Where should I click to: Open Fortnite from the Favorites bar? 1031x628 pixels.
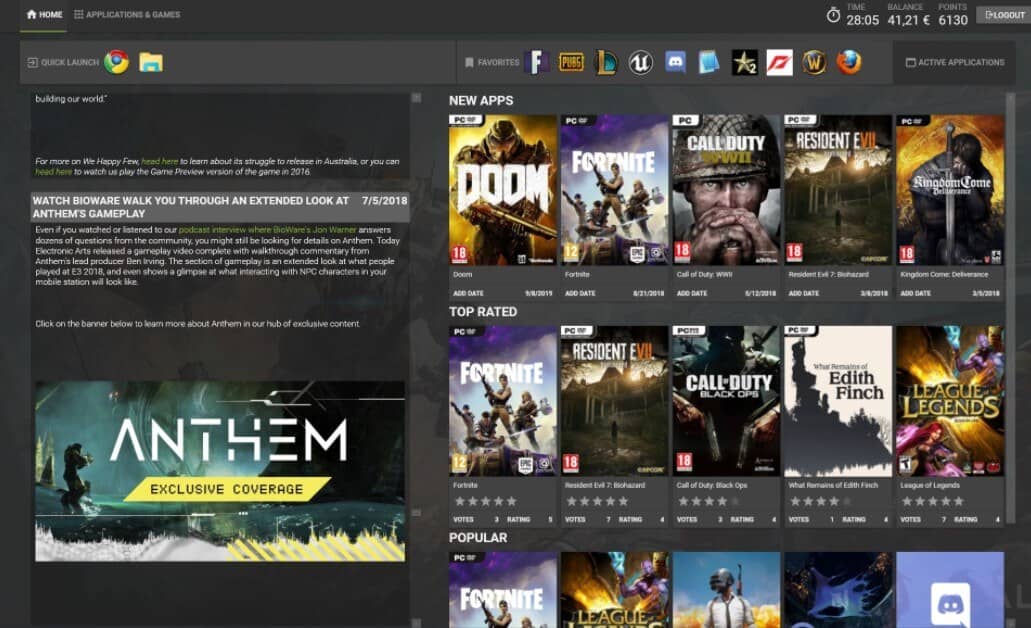click(537, 62)
